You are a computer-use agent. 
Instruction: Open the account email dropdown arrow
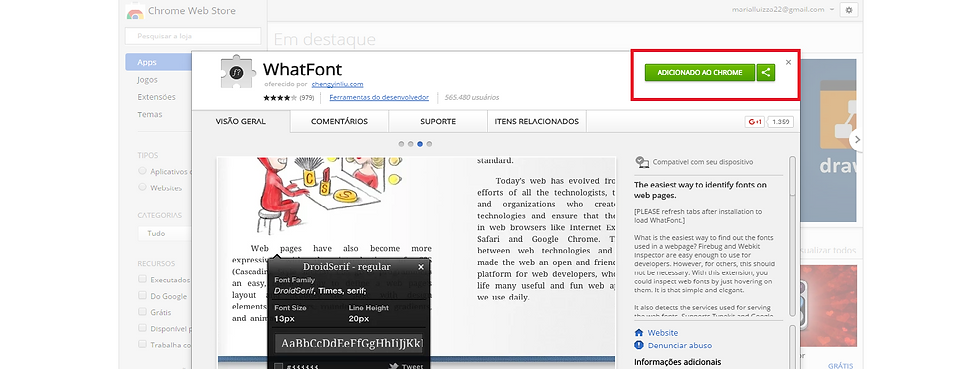coord(832,10)
